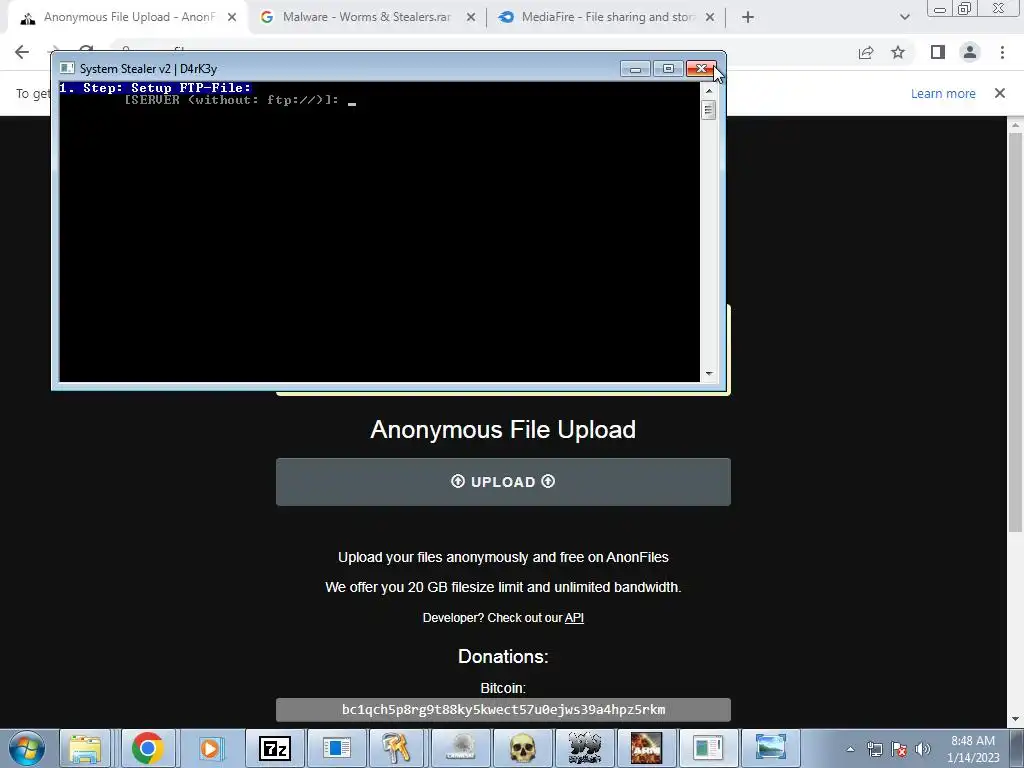
Task: Open Chrome three-dot menu
Action: (1002, 52)
